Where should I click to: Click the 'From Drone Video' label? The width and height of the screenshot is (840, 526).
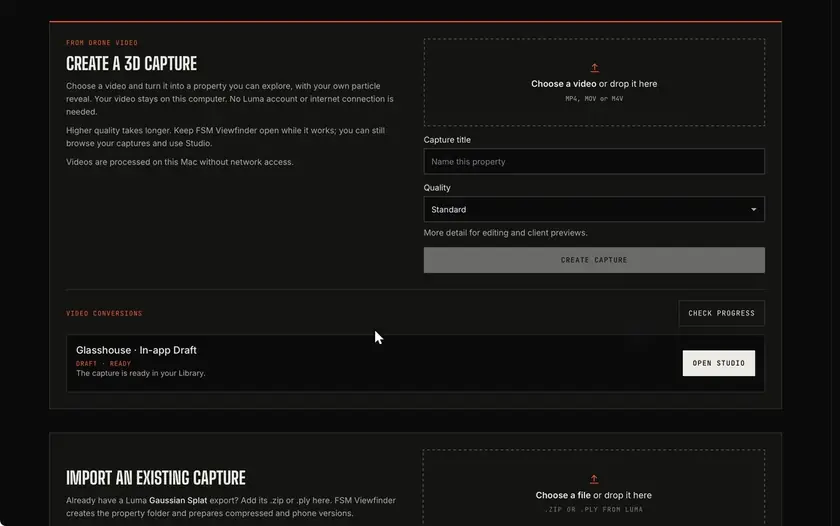(102, 43)
